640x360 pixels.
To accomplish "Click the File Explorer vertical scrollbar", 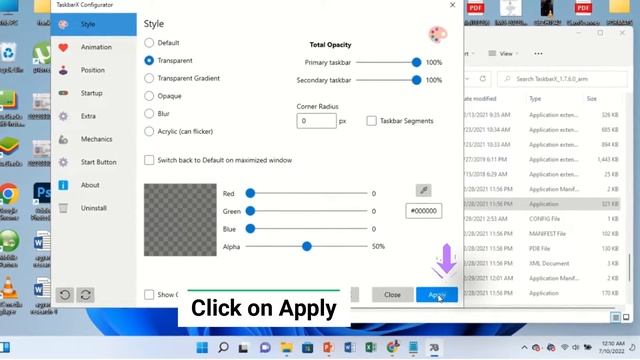I will (629, 269).
